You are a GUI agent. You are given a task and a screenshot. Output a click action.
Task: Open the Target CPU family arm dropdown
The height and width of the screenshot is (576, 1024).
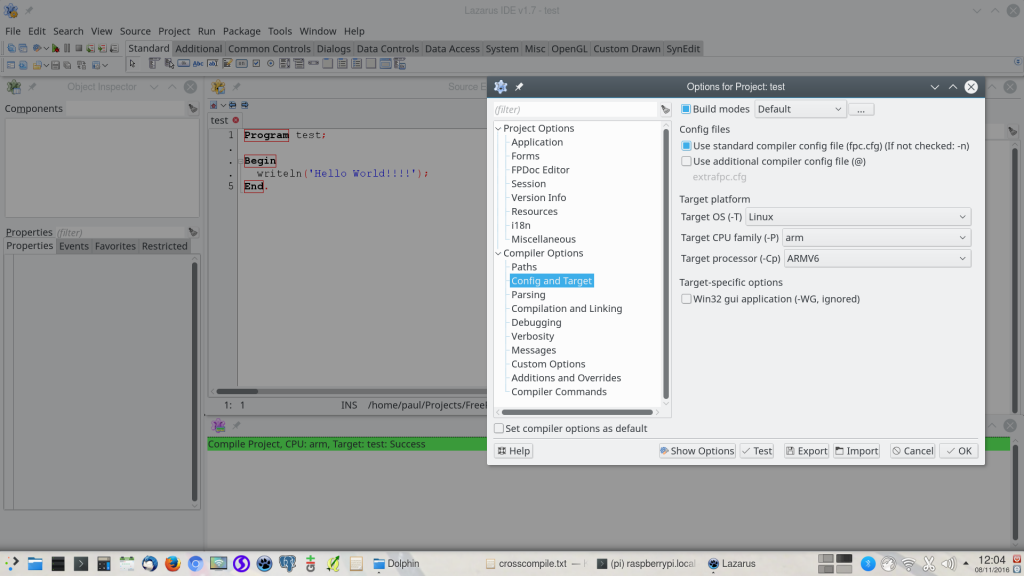click(x=876, y=238)
